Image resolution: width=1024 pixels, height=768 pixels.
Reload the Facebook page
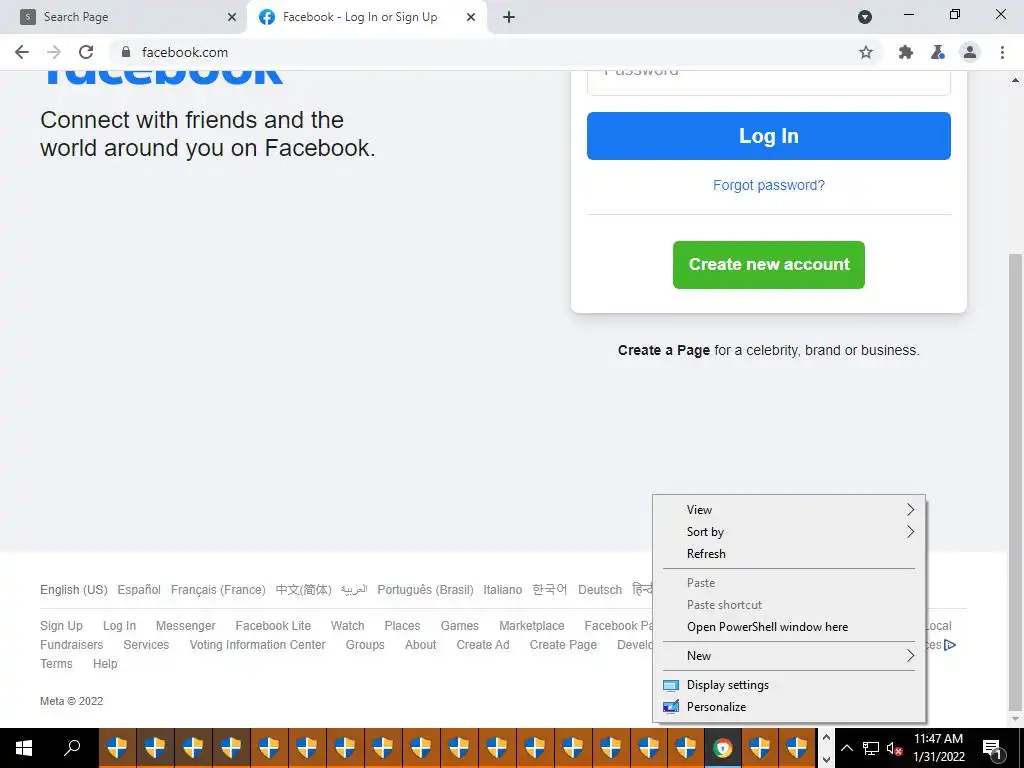pyautogui.click(x=86, y=52)
